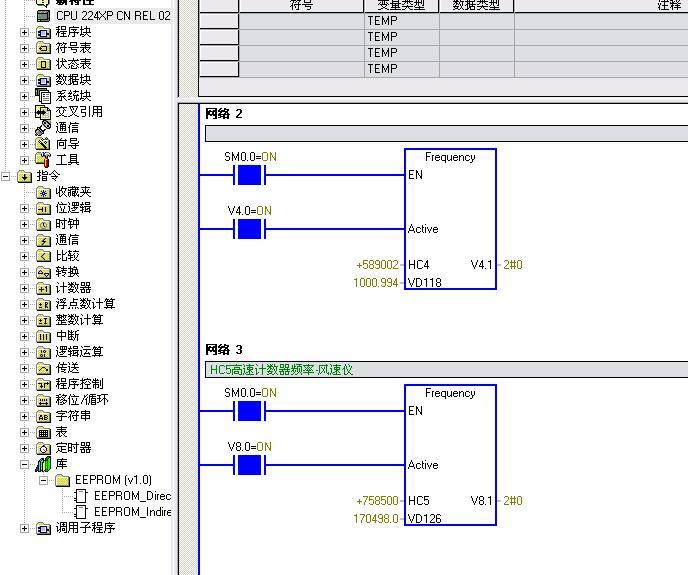Collapse the 库 libraries node
Viewport: 688px width, 575px height.
(25, 464)
